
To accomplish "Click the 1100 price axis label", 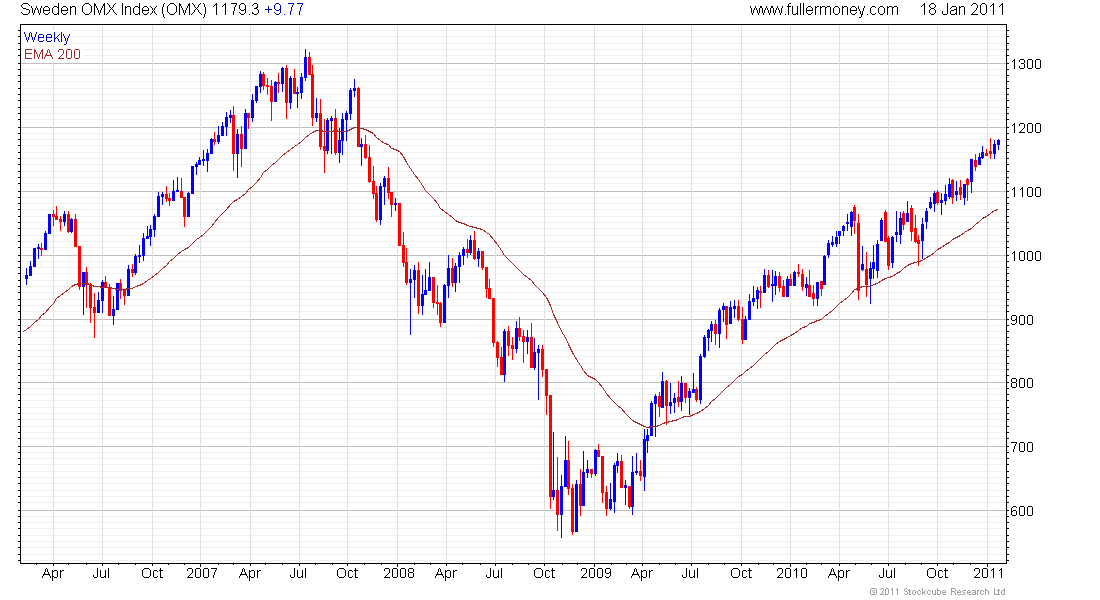I will (1026, 192).
